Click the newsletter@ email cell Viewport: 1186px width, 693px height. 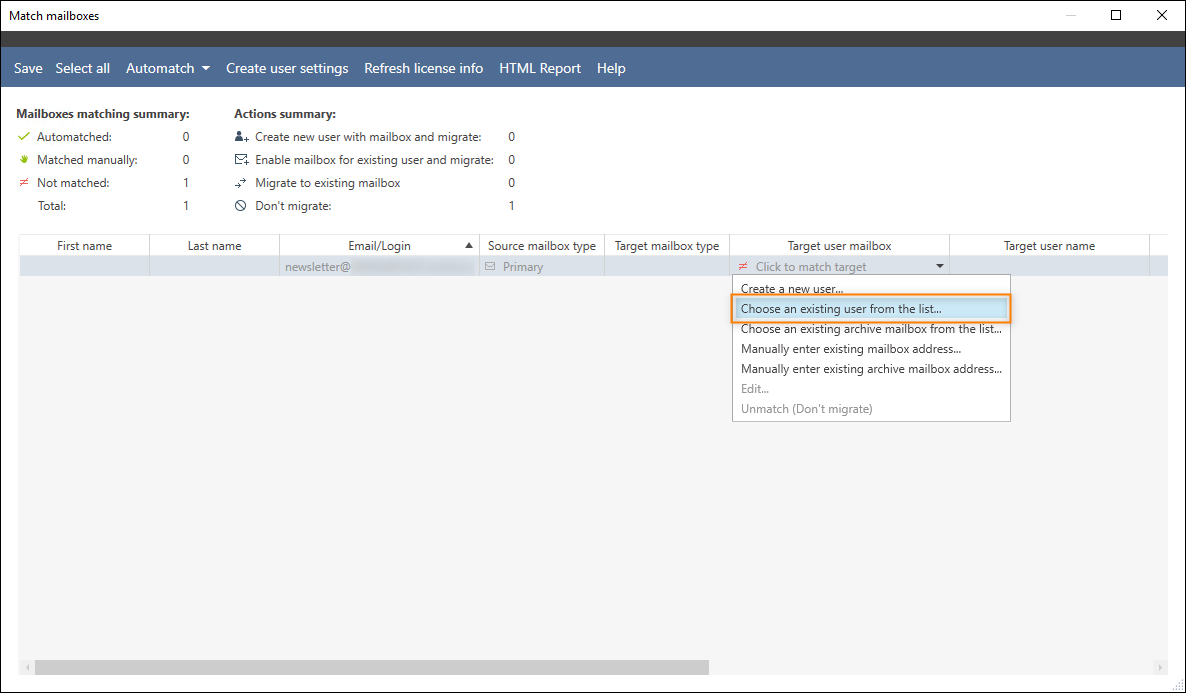[x=379, y=266]
